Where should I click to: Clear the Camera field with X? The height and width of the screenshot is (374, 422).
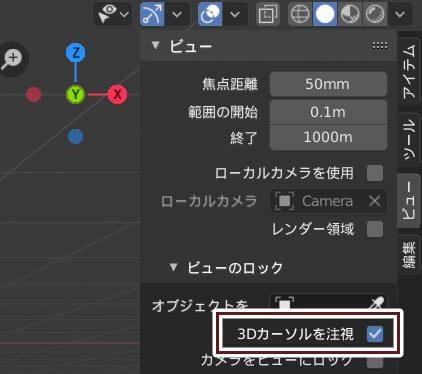coord(375,201)
